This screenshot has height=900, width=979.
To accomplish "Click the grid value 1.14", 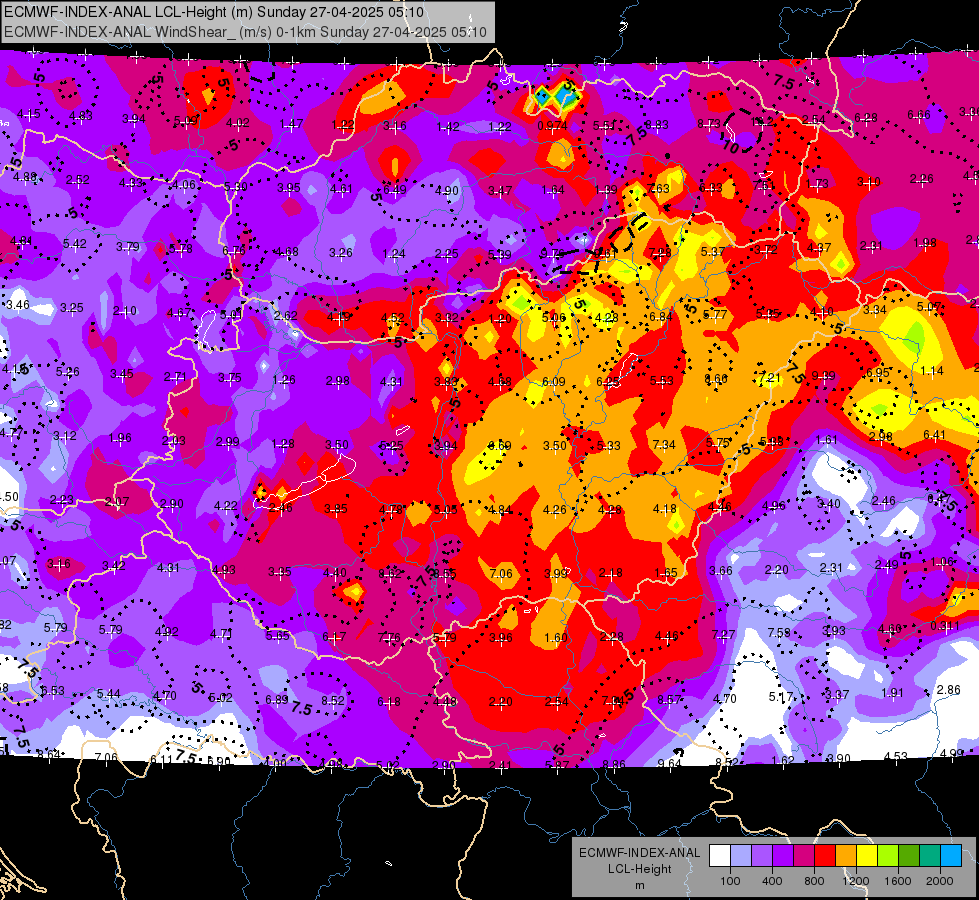I will [x=932, y=371].
